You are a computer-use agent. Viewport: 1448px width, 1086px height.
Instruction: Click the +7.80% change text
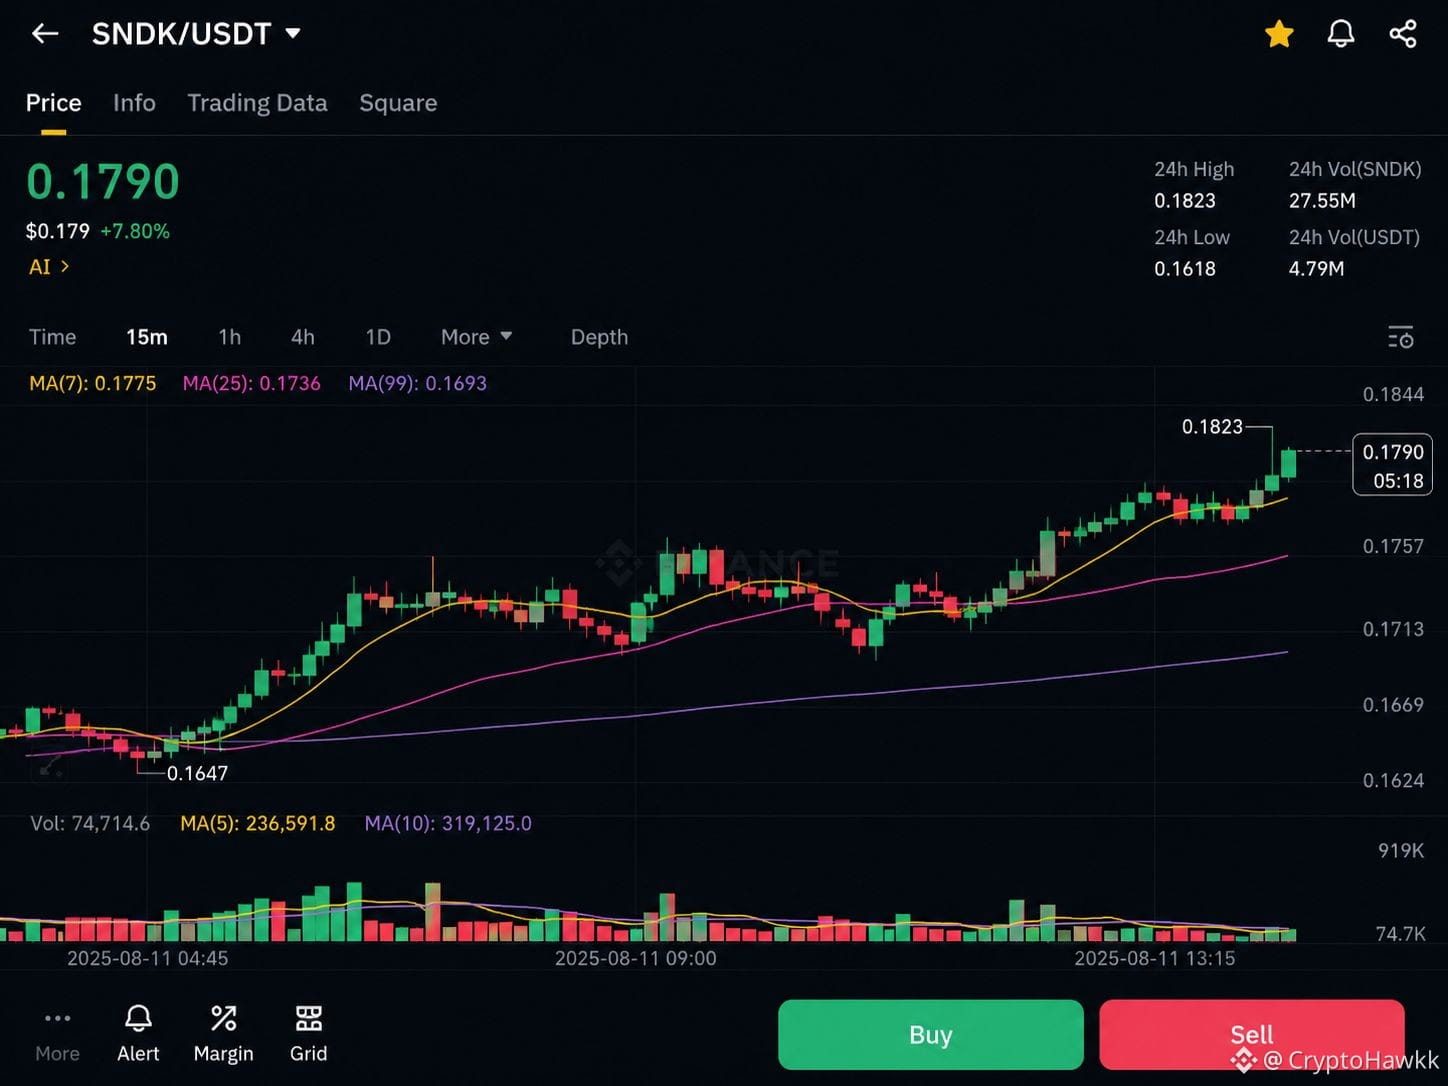coord(135,231)
